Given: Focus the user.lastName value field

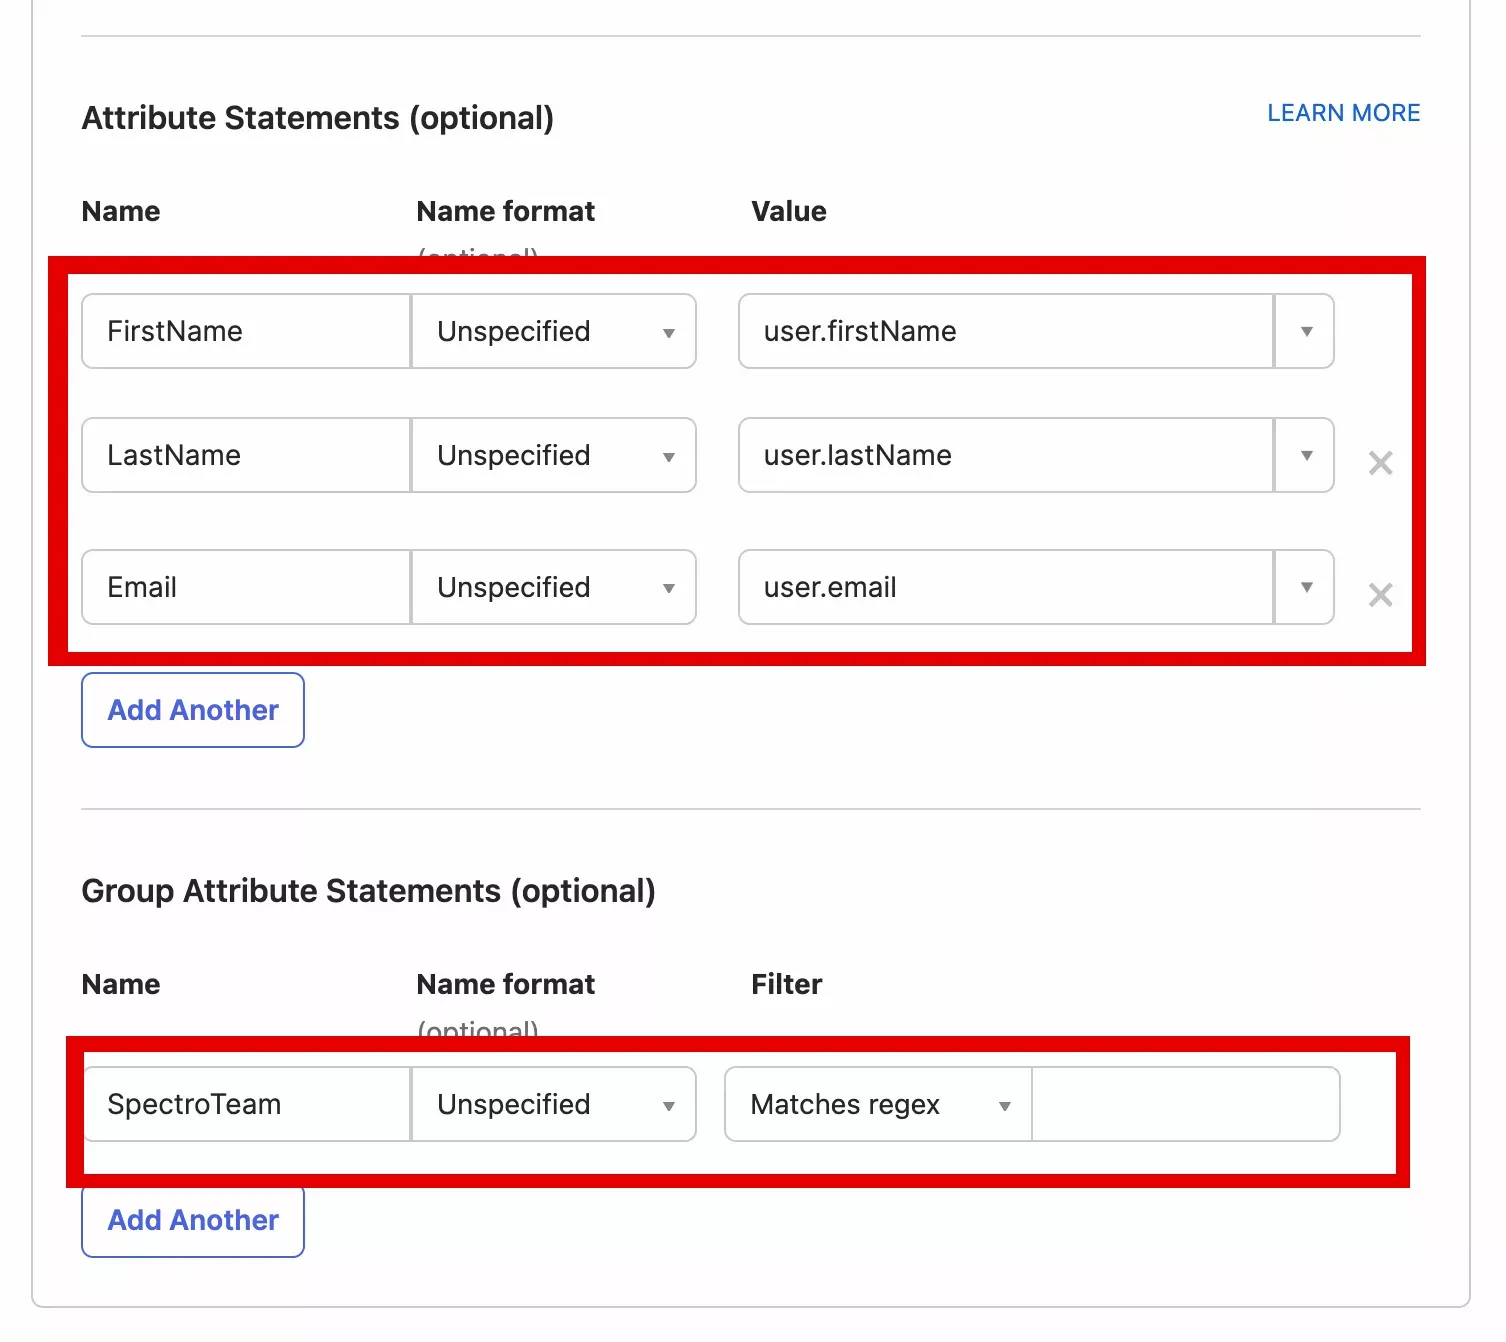Looking at the screenshot, I should coord(1006,455).
